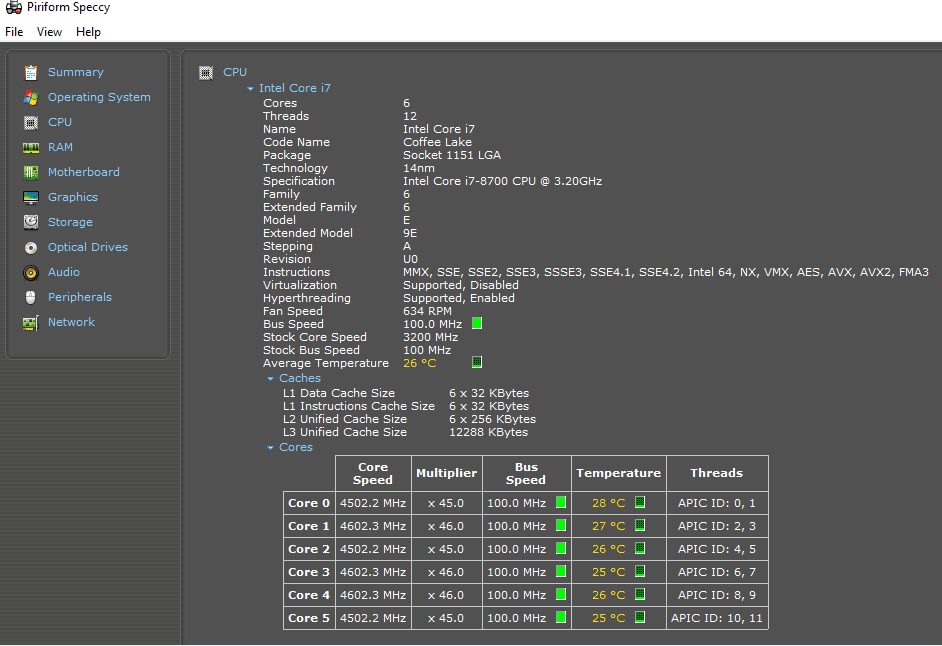Open the File menu

(x=14, y=32)
